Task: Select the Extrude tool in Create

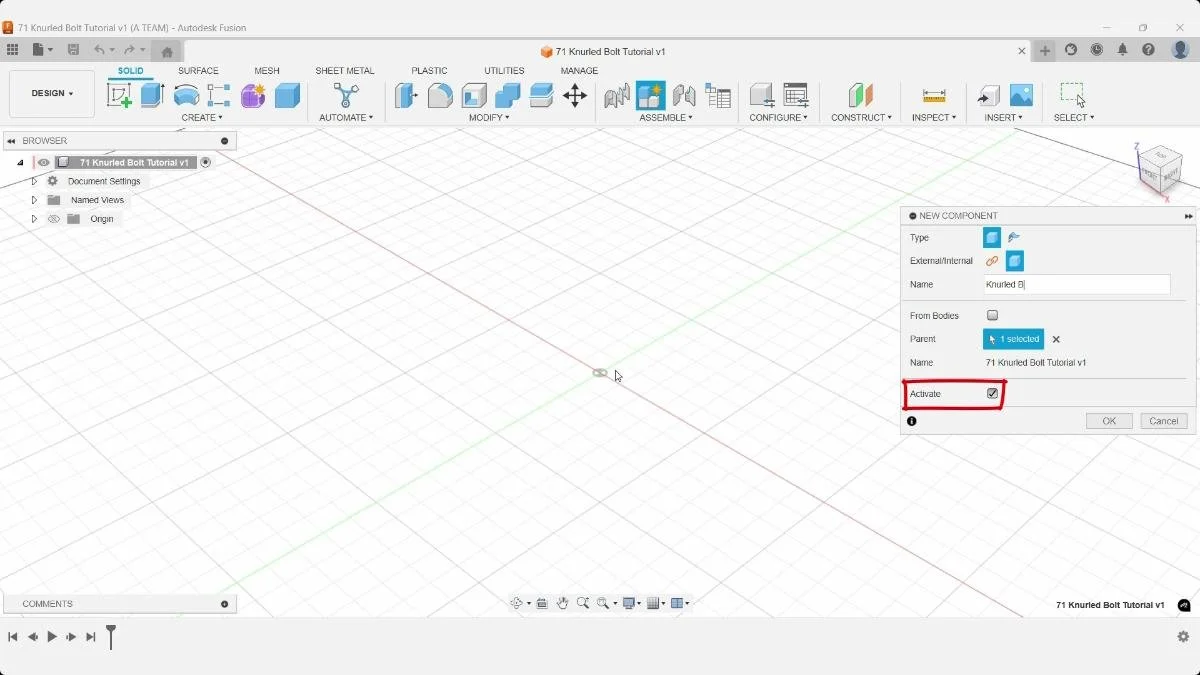Action: (x=152, y=95)
